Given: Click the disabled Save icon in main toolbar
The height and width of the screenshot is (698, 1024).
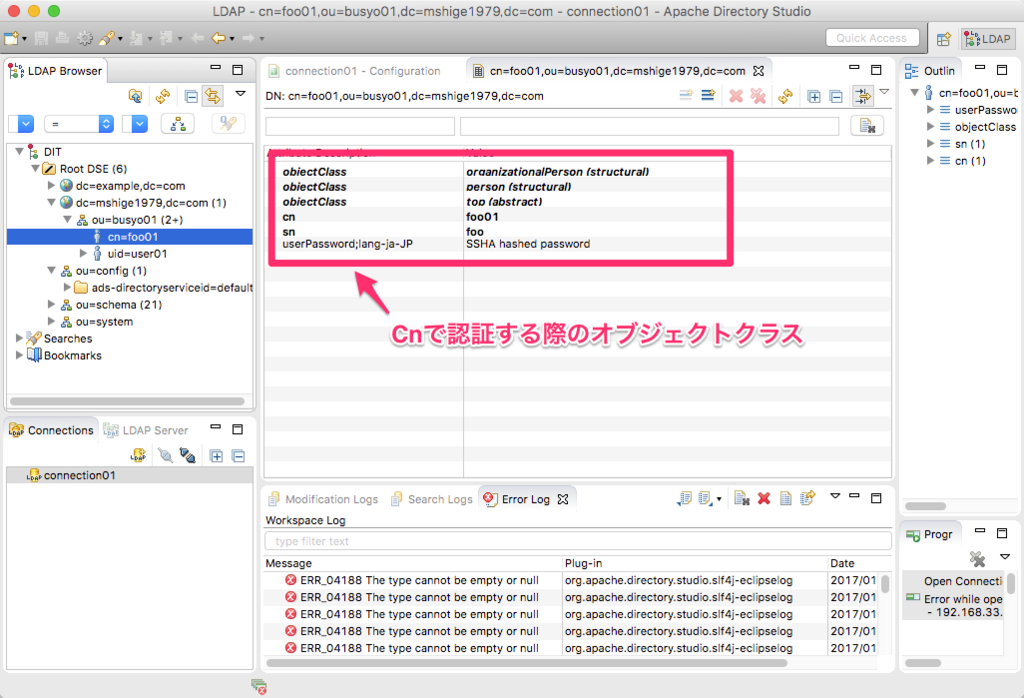Looking at the screenshot, I should (41, 39).
